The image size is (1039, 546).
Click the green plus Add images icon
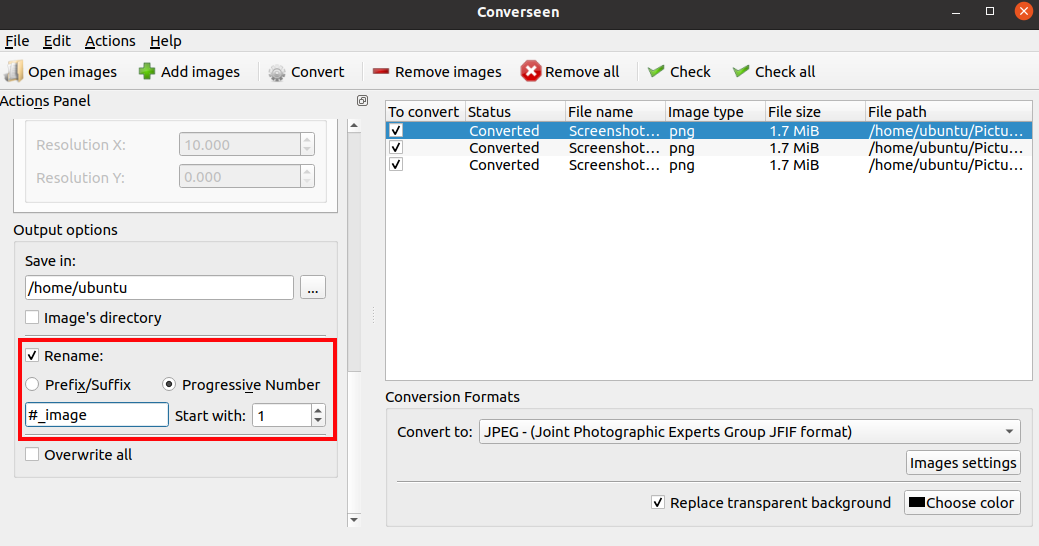[x=146, y=72]
